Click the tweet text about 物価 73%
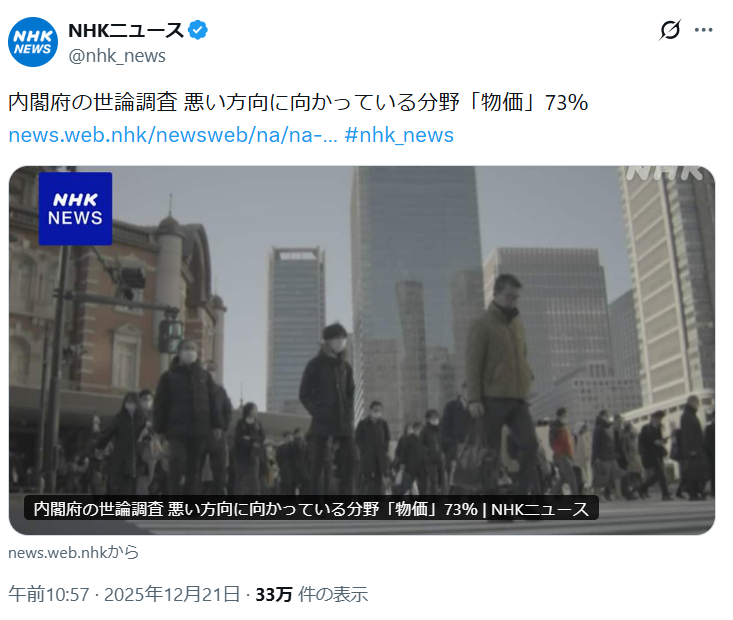The width and height of the screenshot is (733, 620). (298, 102)
